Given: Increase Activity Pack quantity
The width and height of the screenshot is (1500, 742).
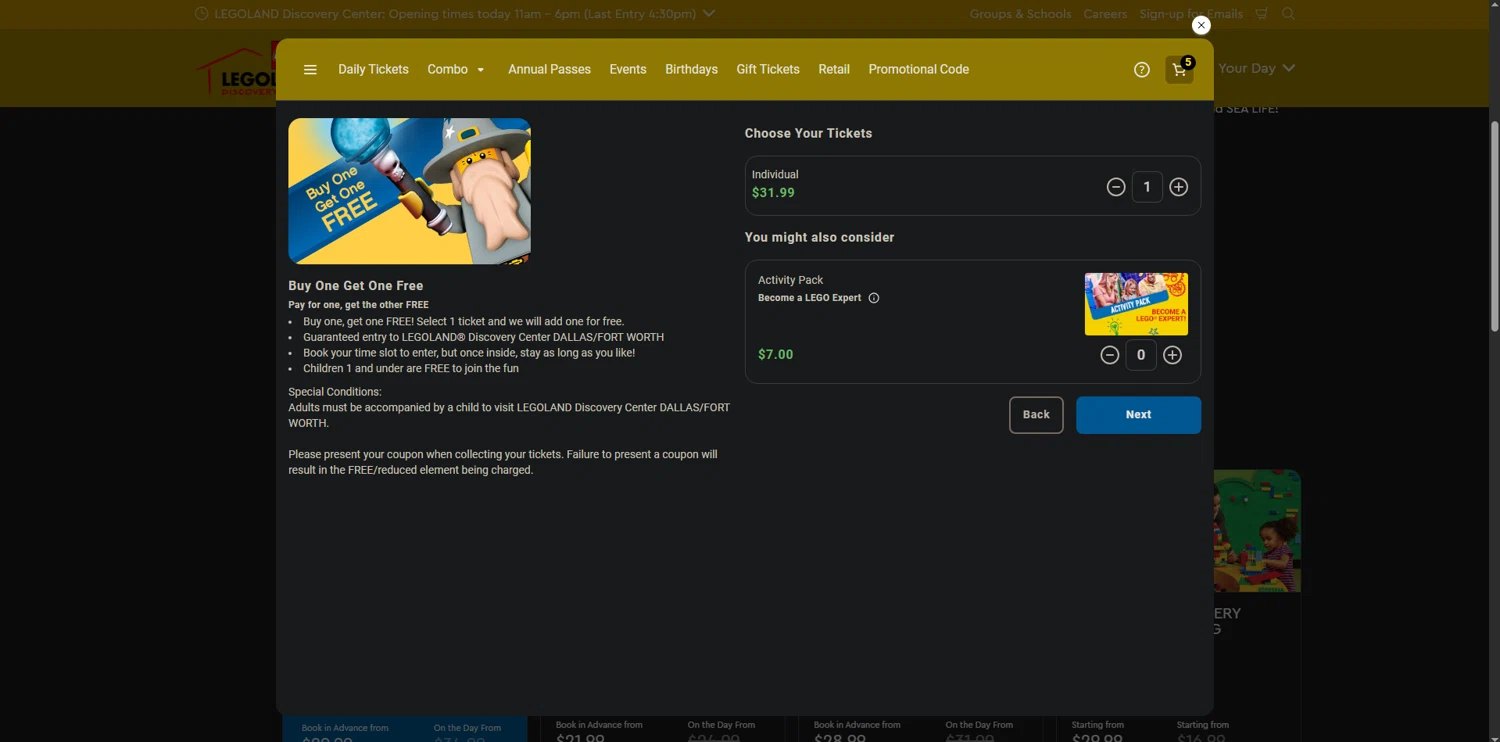Looking at the screenshot, I should (x=1173, y=355).
